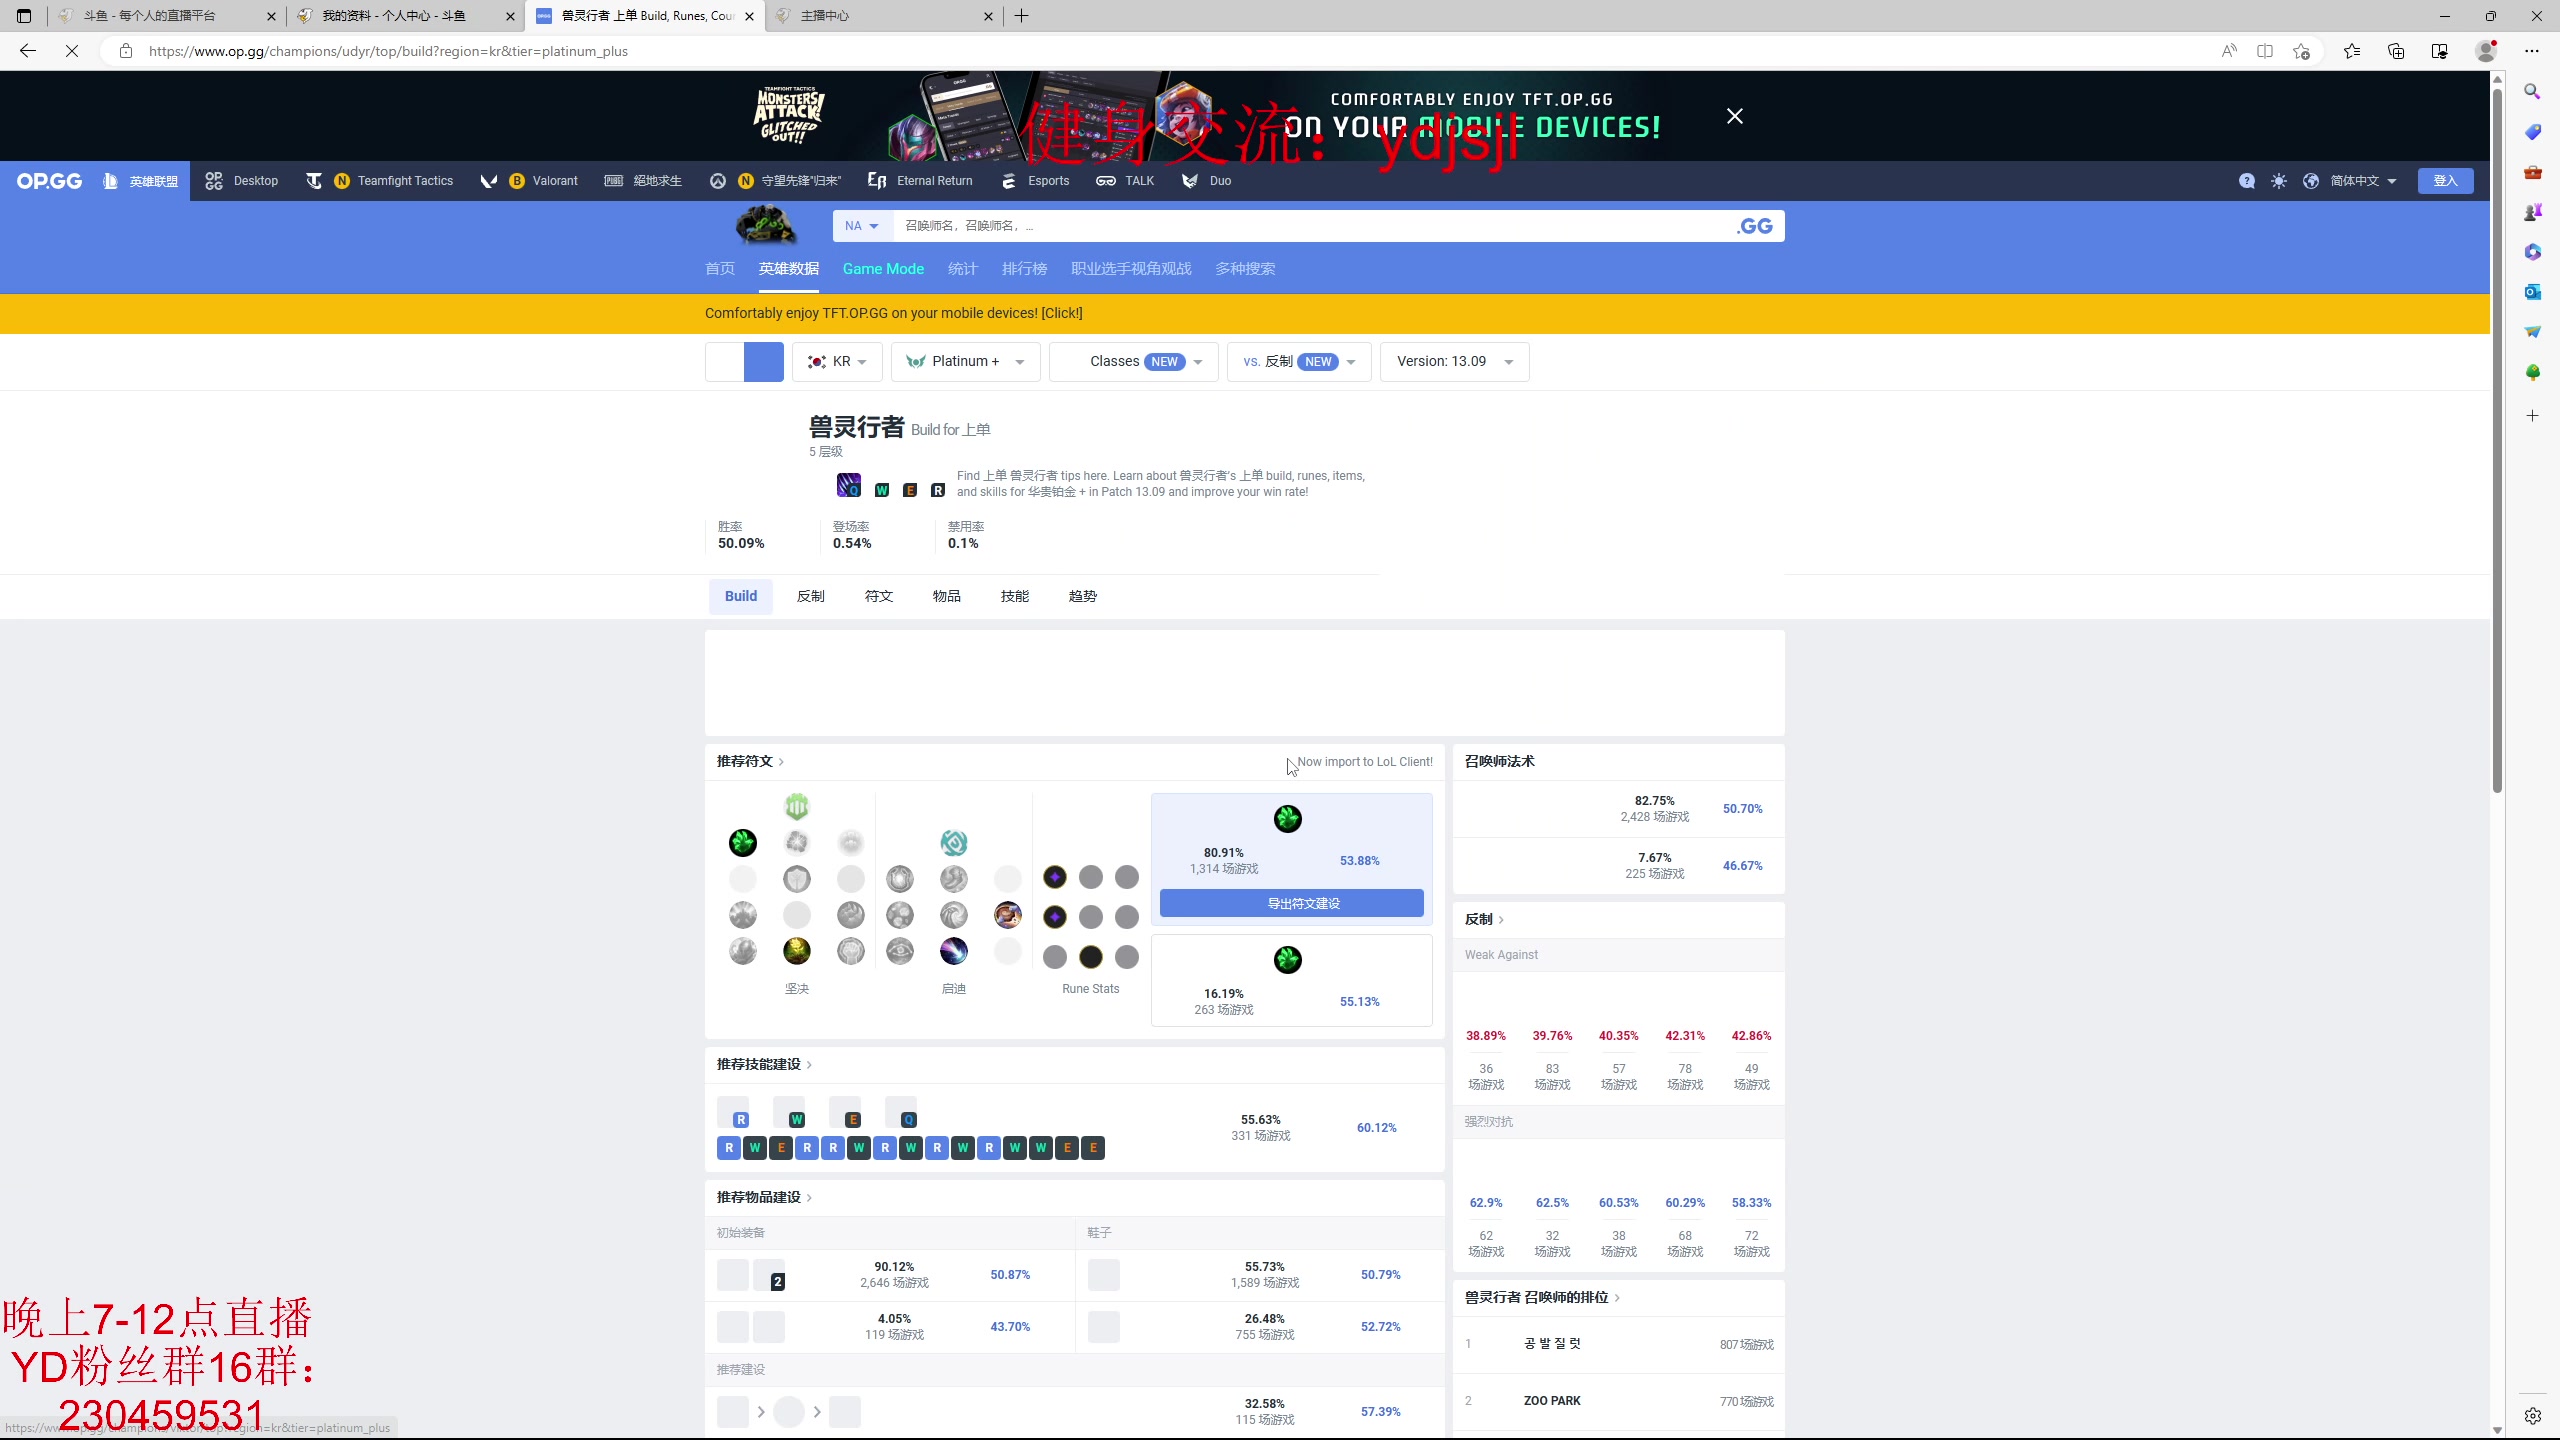
Task: Open the browser split screen icon
Action: pyautogui.click(x=2265, y=51)
